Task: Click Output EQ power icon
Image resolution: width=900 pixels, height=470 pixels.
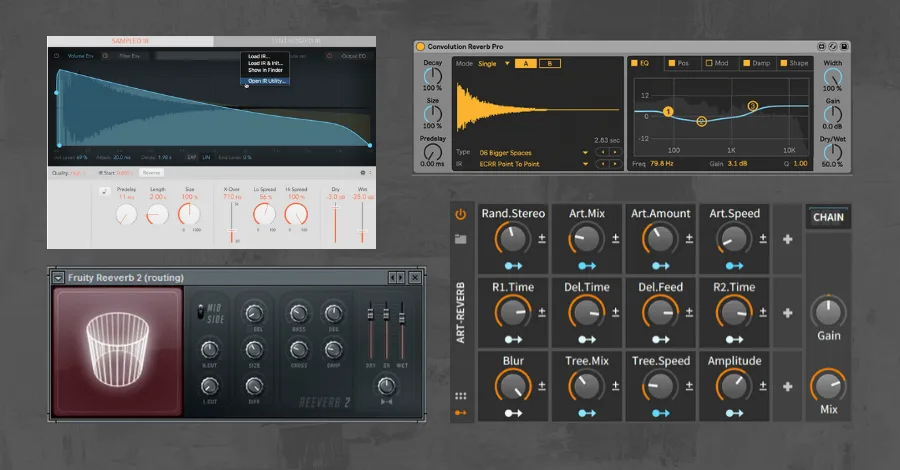Action: pyautogui.click(x=329, y=56)
